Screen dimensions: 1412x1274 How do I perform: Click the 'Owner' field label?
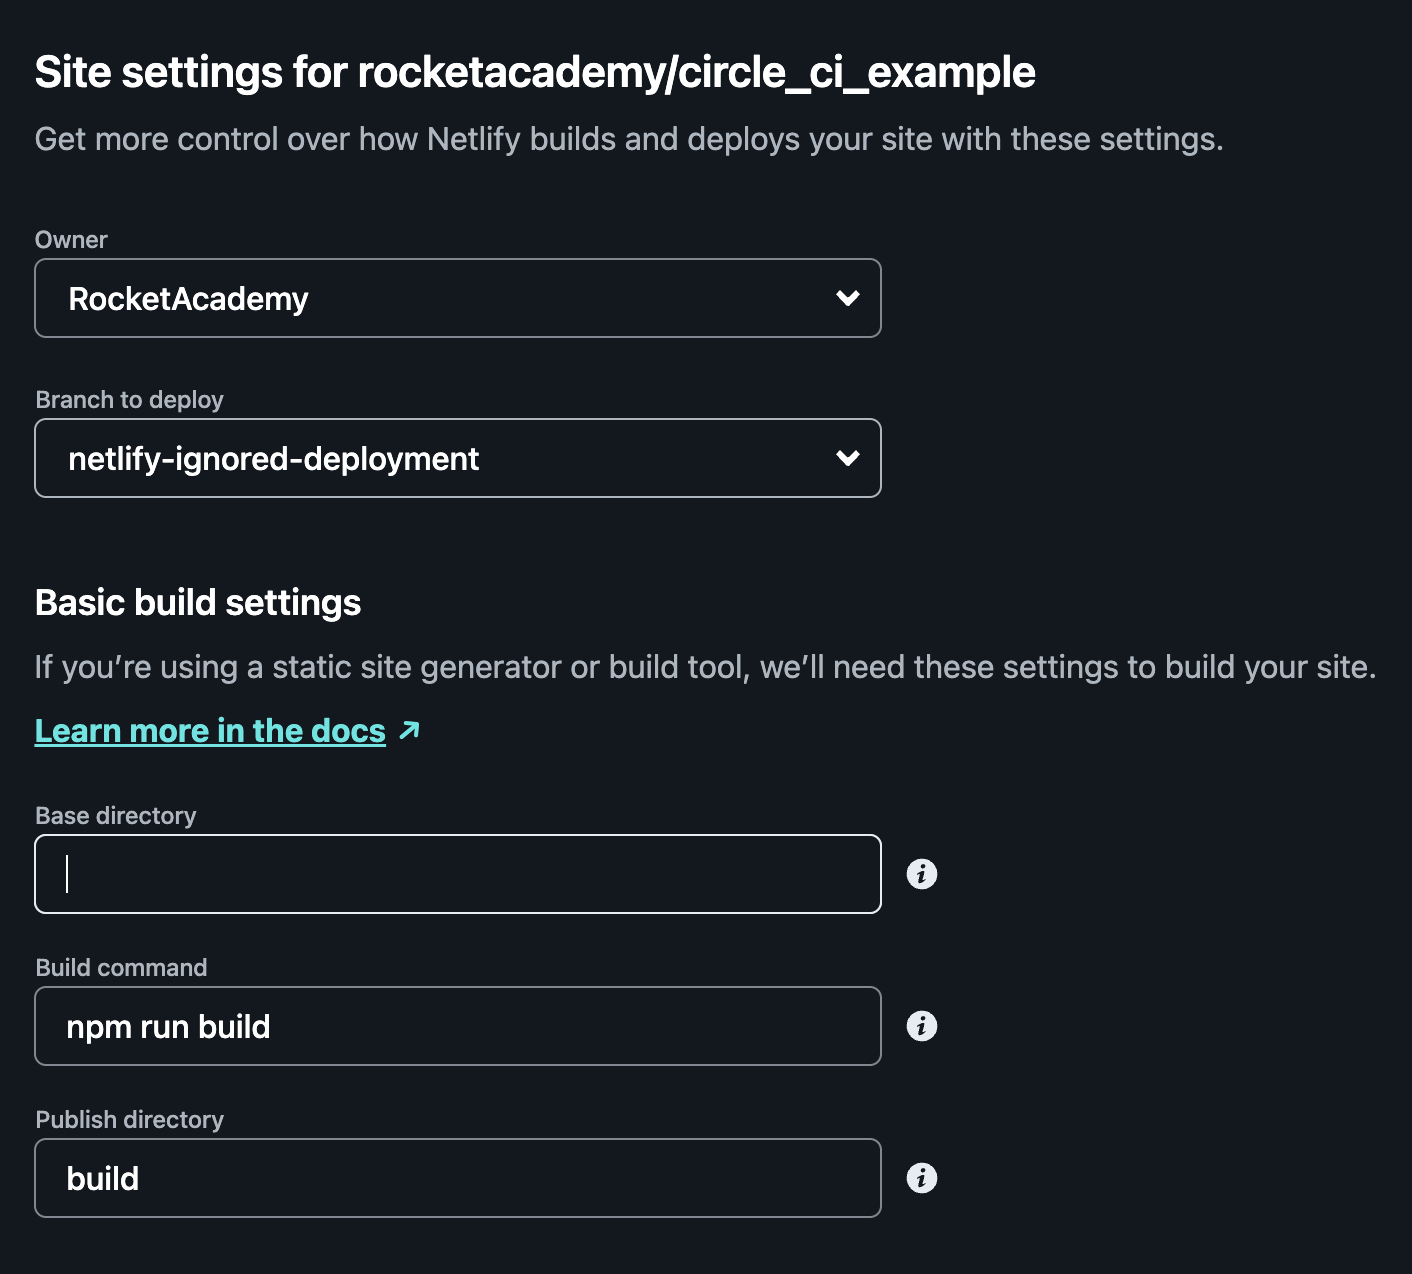click(71, 240)
